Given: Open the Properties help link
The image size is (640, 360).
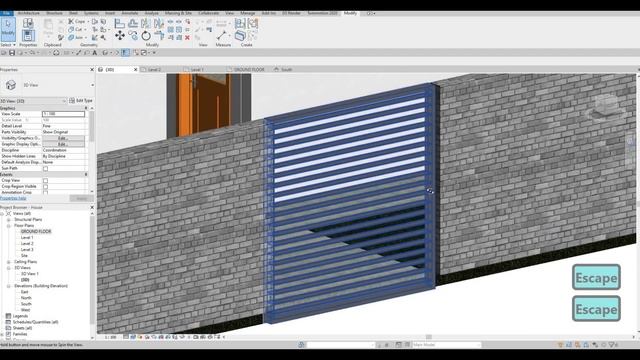Looking at the screenshot, I should (13, 198).
